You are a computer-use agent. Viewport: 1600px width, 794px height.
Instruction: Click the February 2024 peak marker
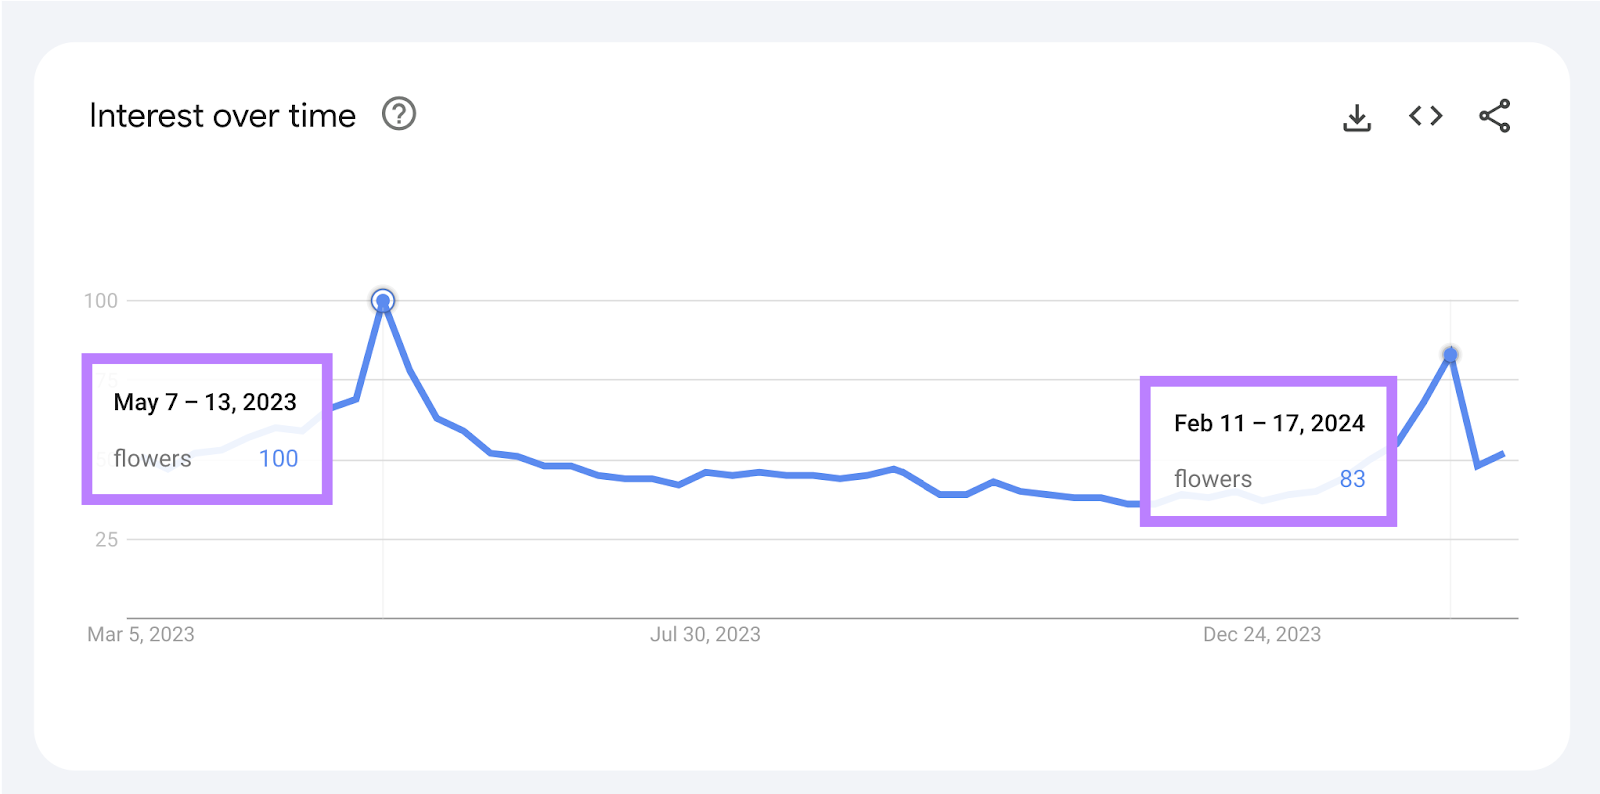pyautogui.click(x=1449, y=353)
